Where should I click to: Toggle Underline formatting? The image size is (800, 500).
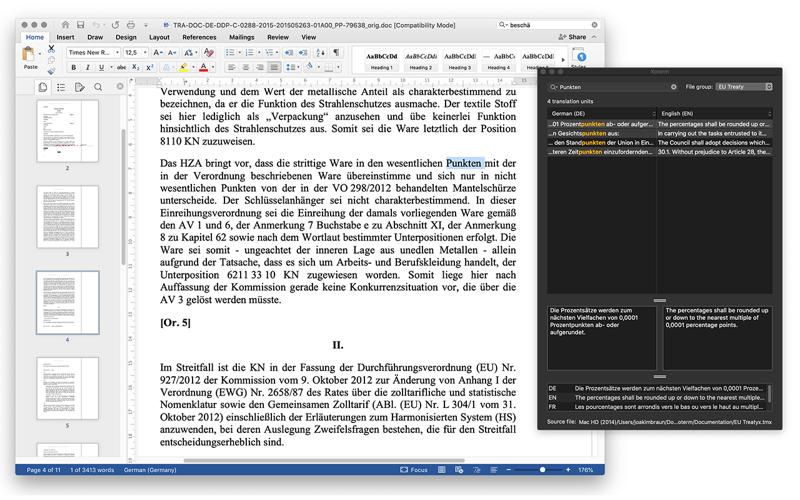(101, 67)
